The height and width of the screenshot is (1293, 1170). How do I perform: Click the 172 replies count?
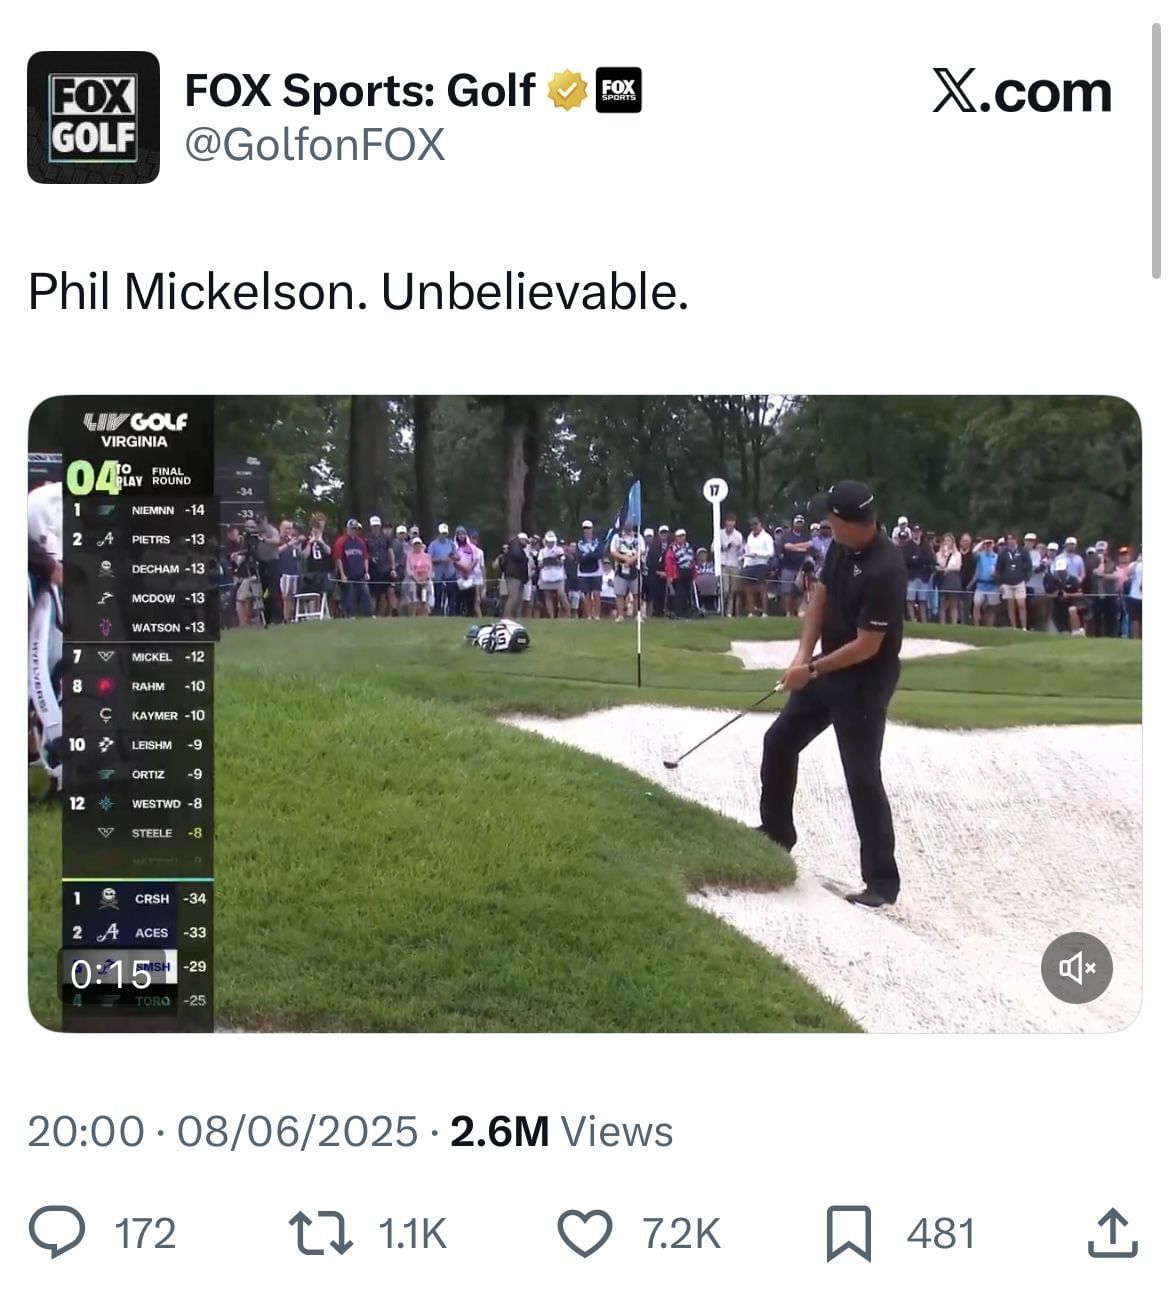click(x=145, y=1233)
